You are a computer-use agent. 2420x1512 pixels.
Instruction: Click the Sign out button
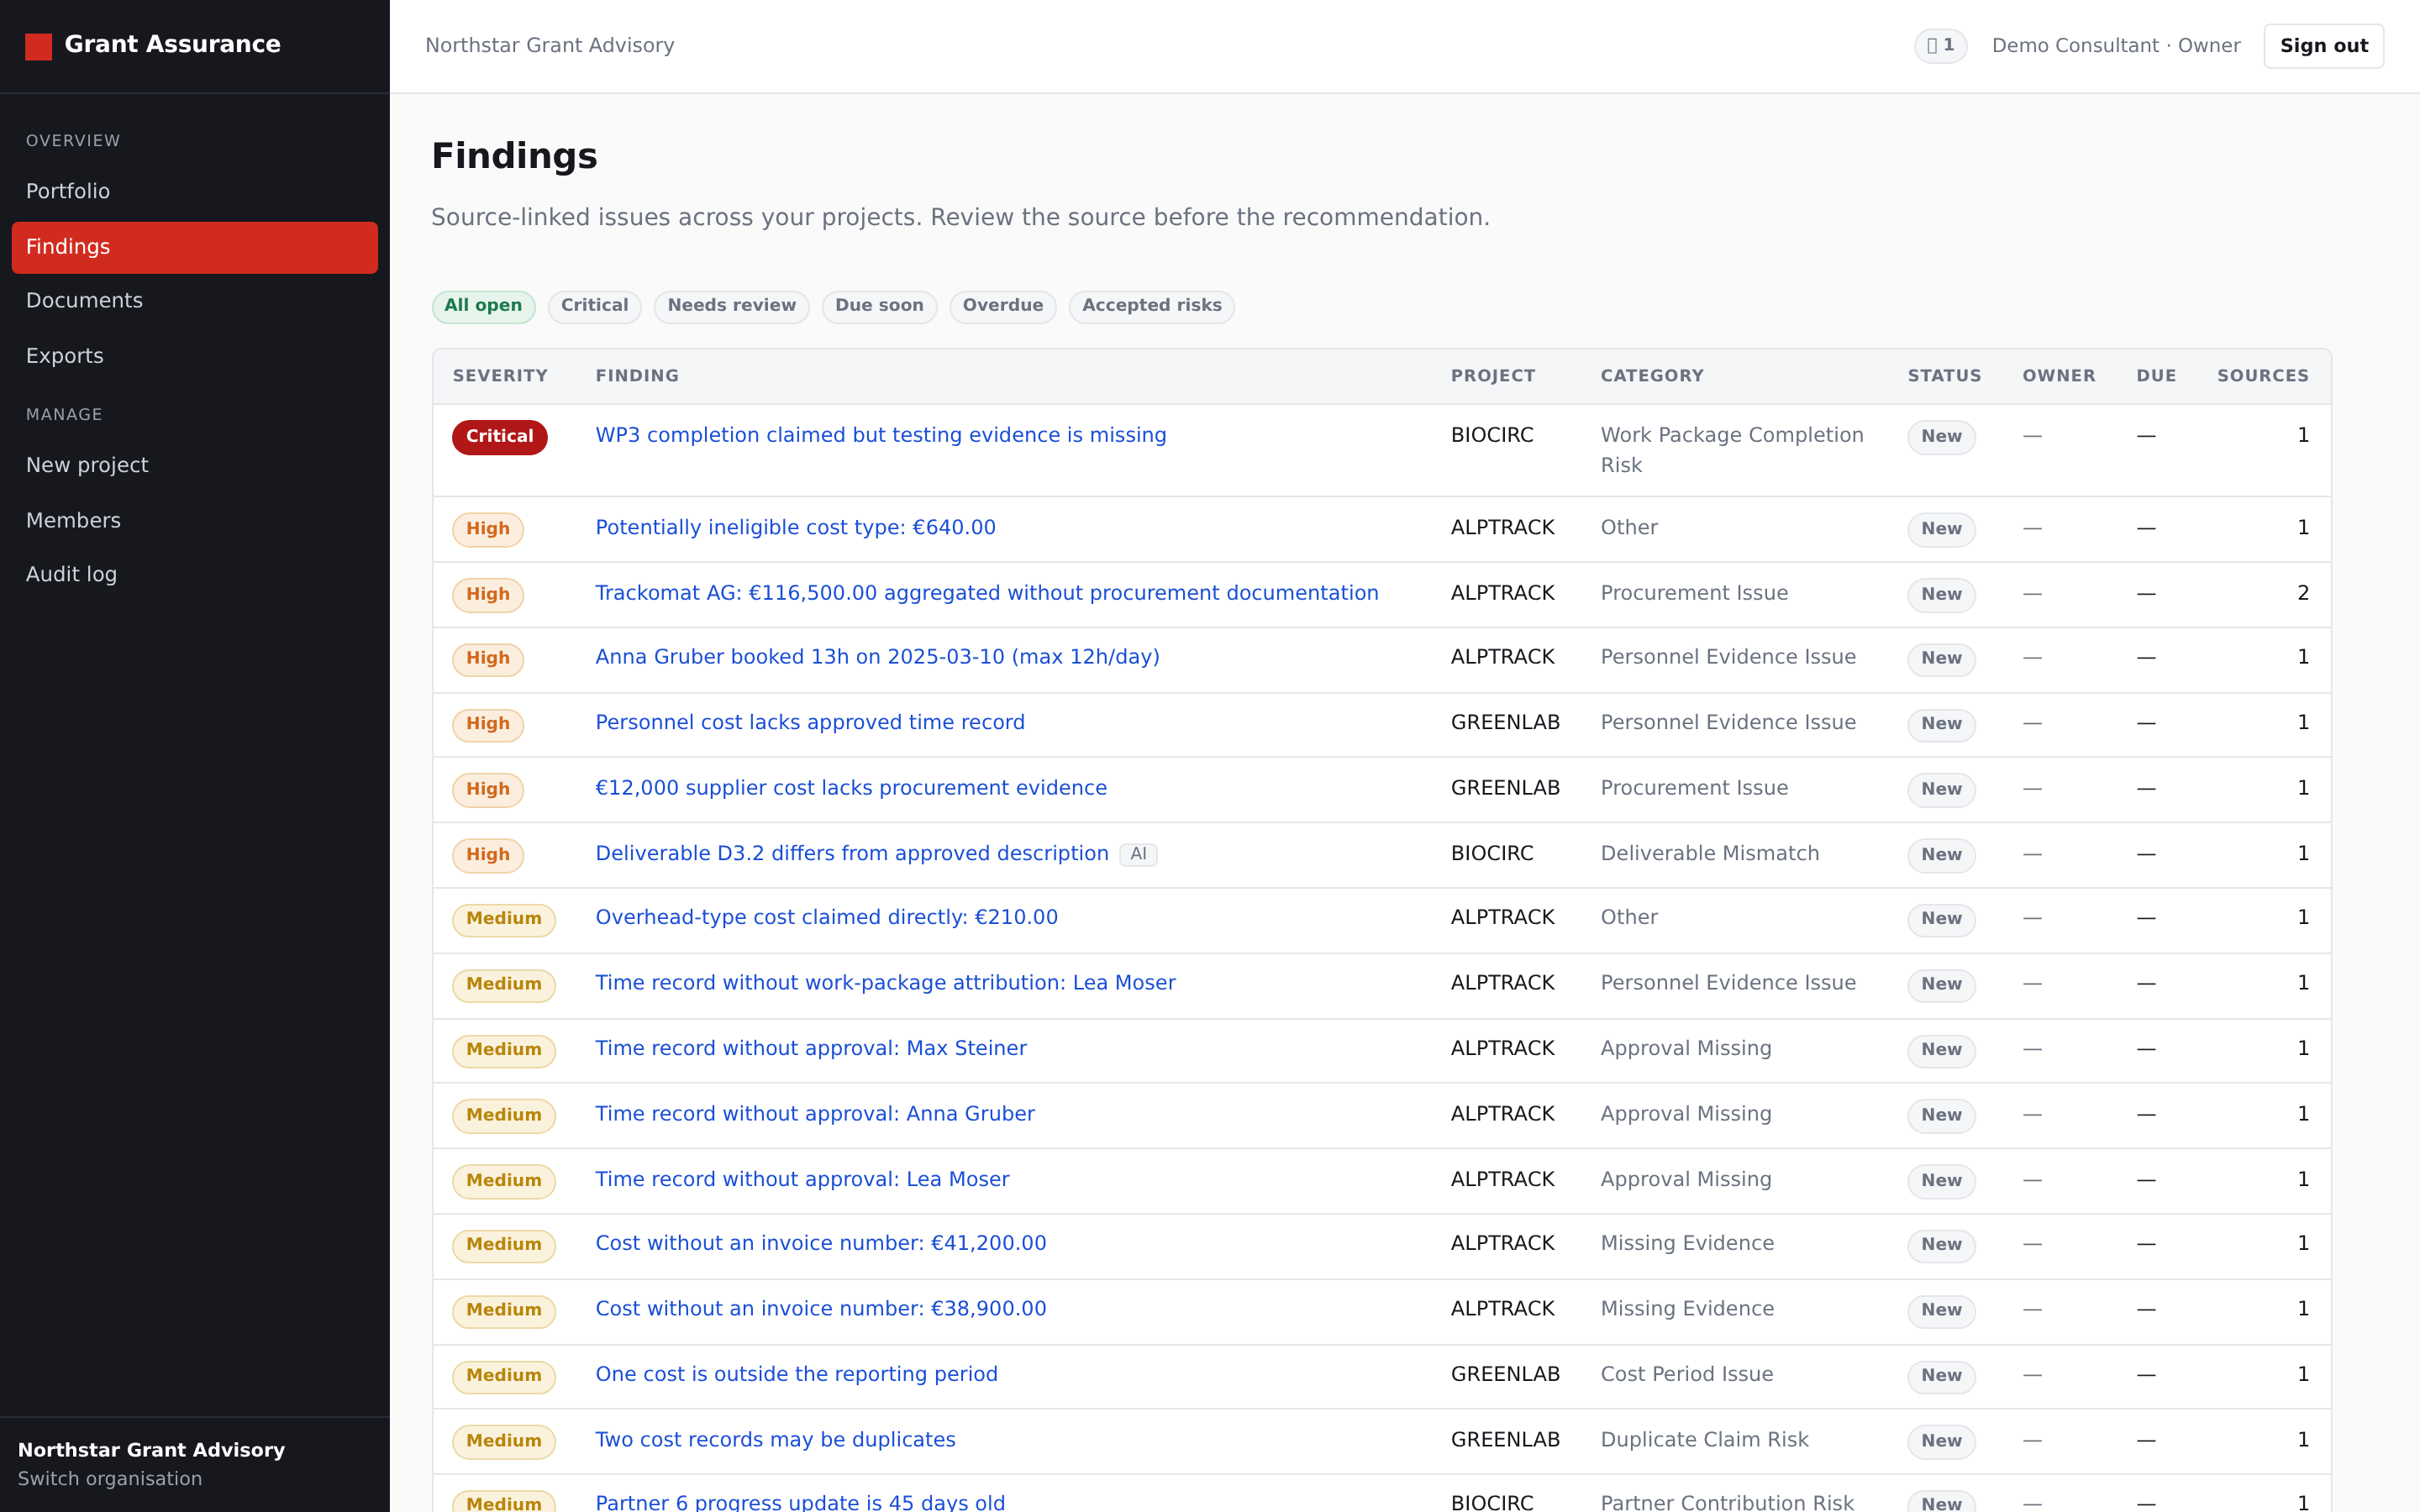coord(2323,46)
